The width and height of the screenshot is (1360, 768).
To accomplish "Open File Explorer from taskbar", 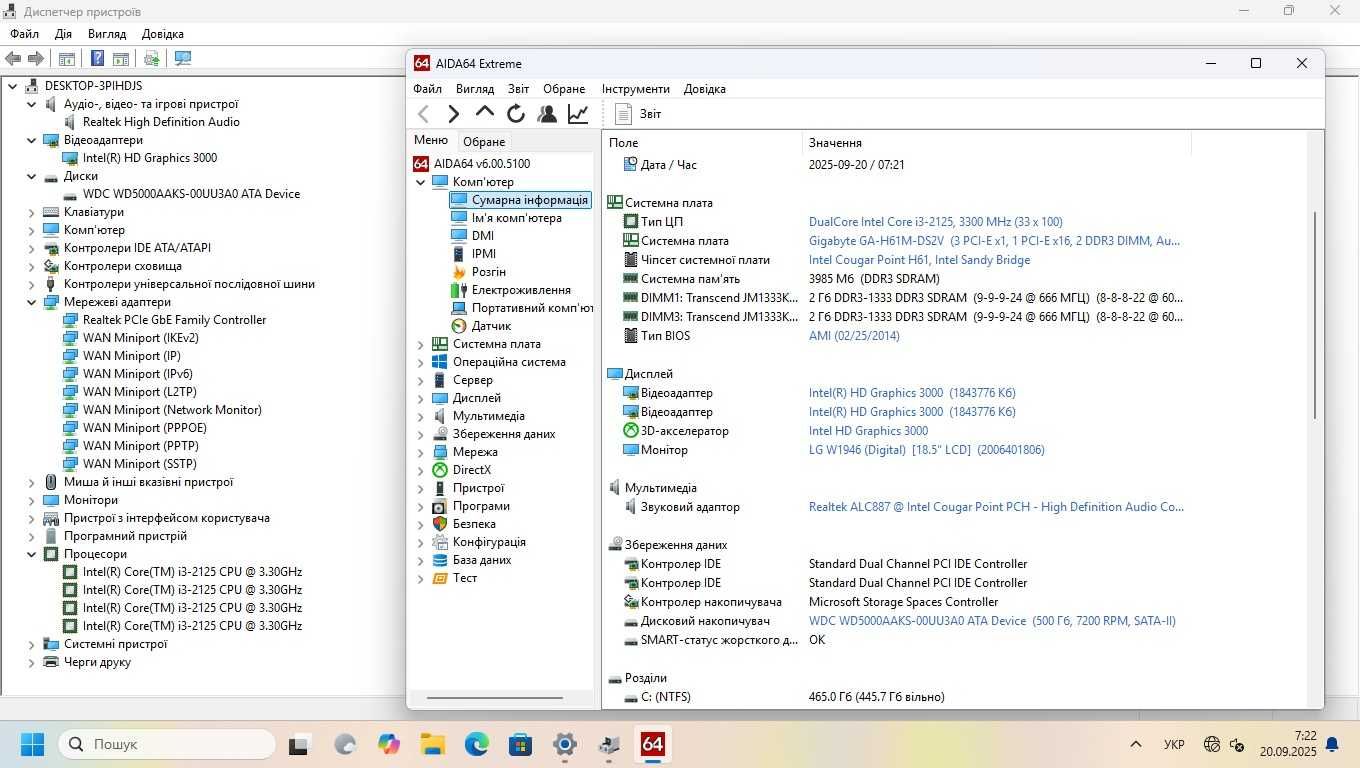I will (432, 745).
